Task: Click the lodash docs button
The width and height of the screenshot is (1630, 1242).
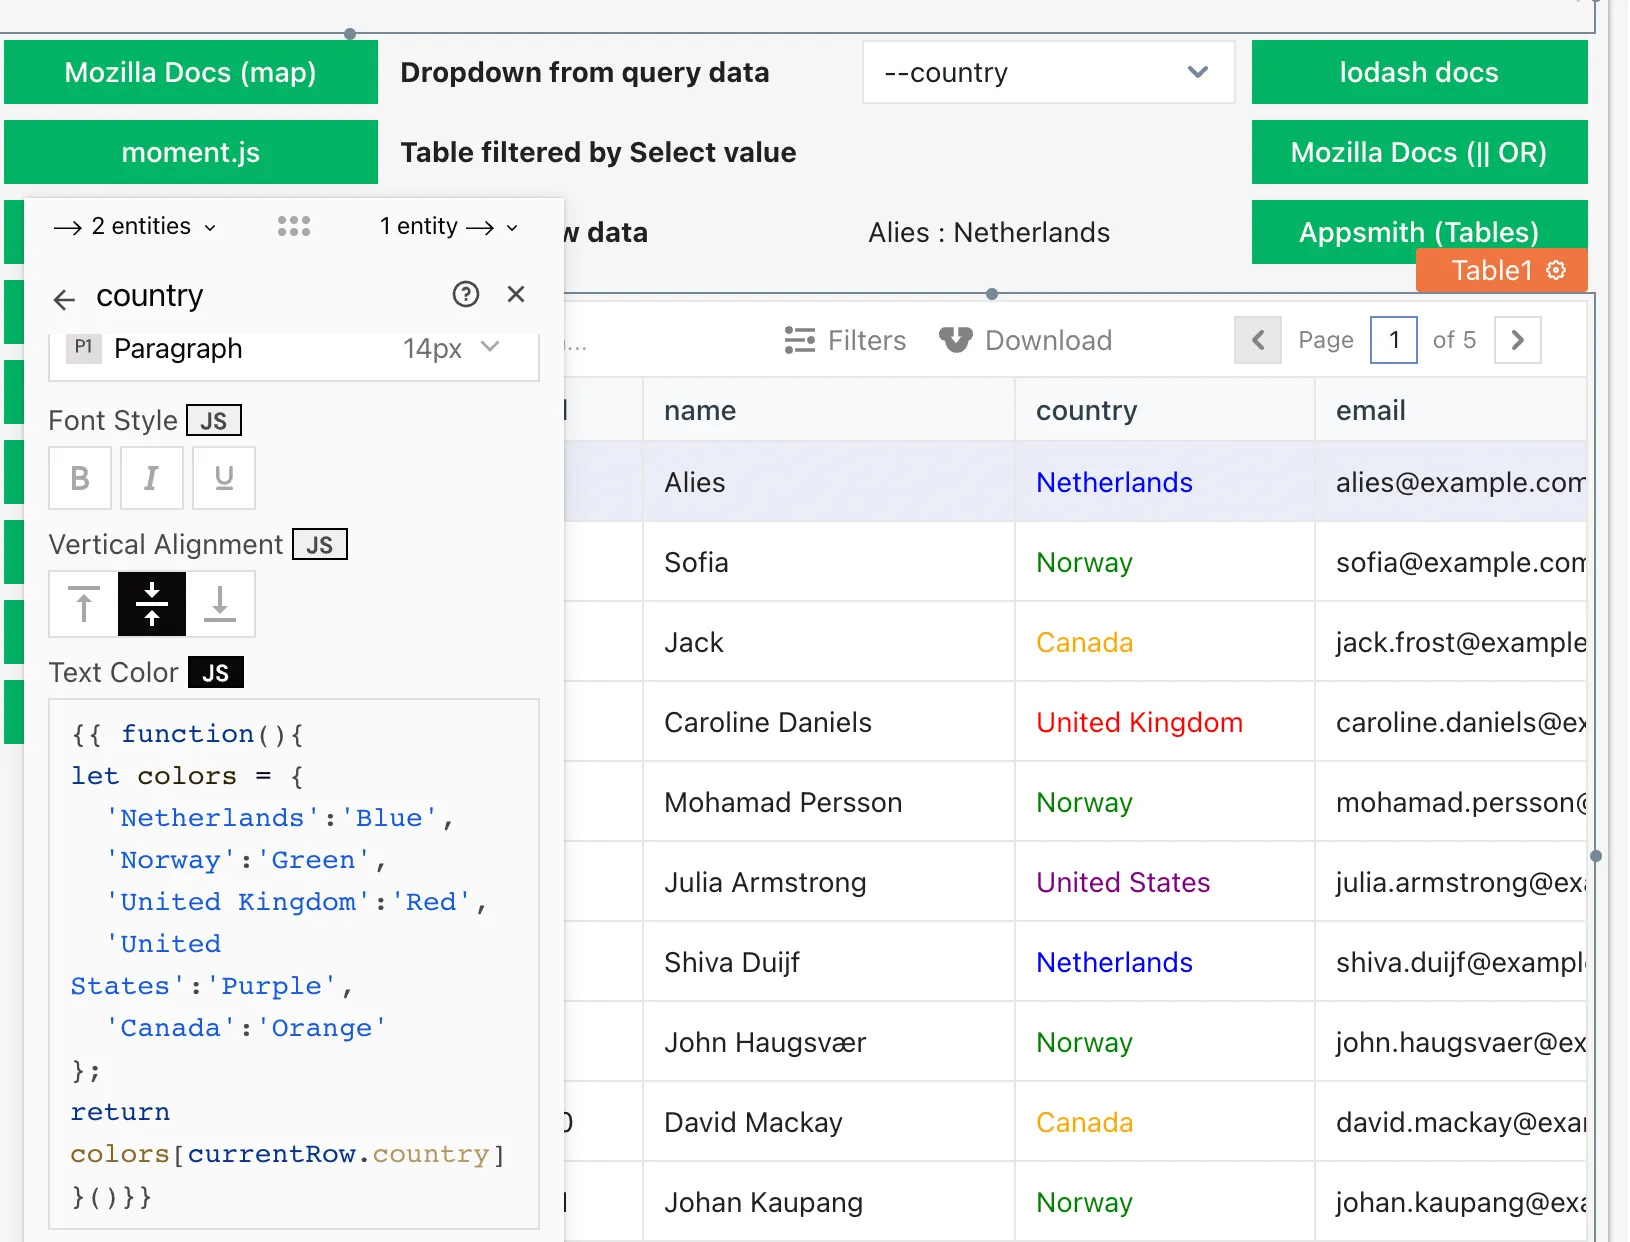Action: (x=1419, y=72)
